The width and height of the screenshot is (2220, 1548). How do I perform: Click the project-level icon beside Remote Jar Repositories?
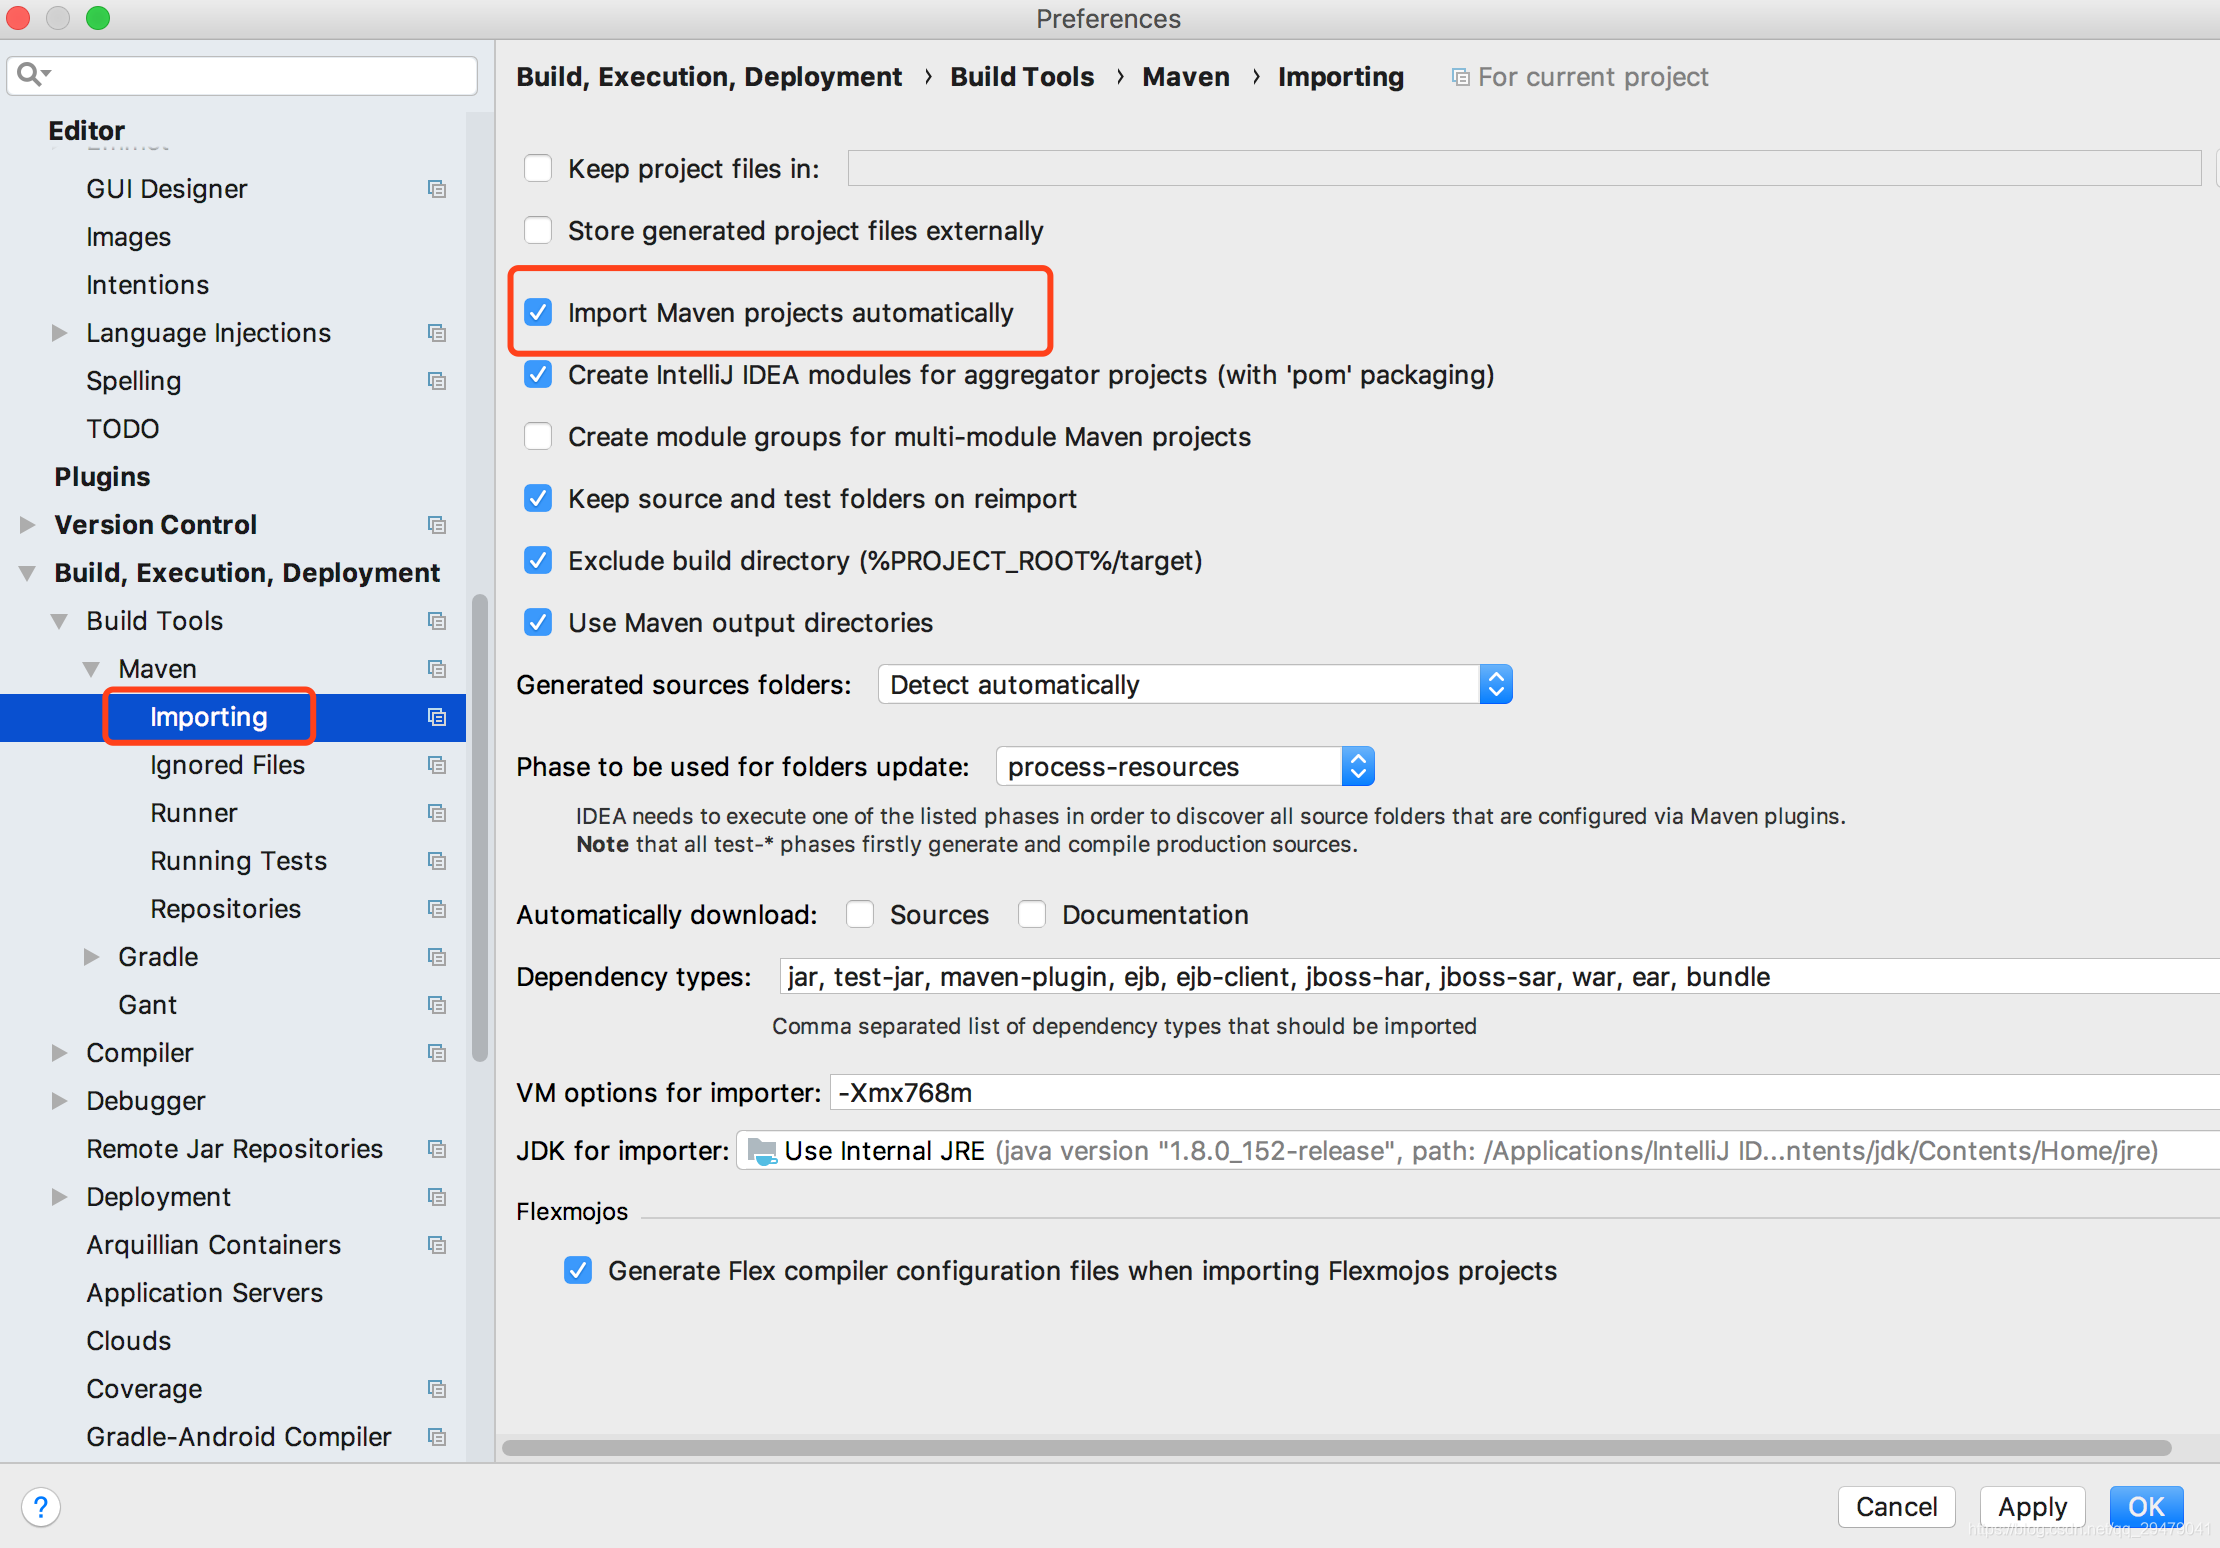[437, 1149]
